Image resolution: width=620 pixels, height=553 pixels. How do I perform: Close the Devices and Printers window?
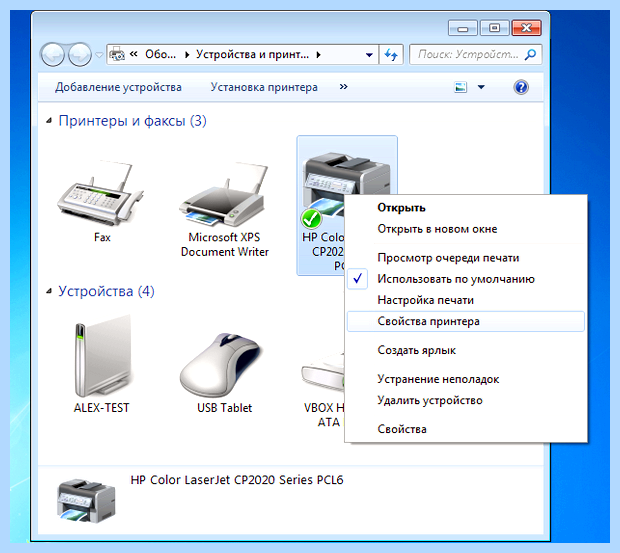click(x=526, y=28)
